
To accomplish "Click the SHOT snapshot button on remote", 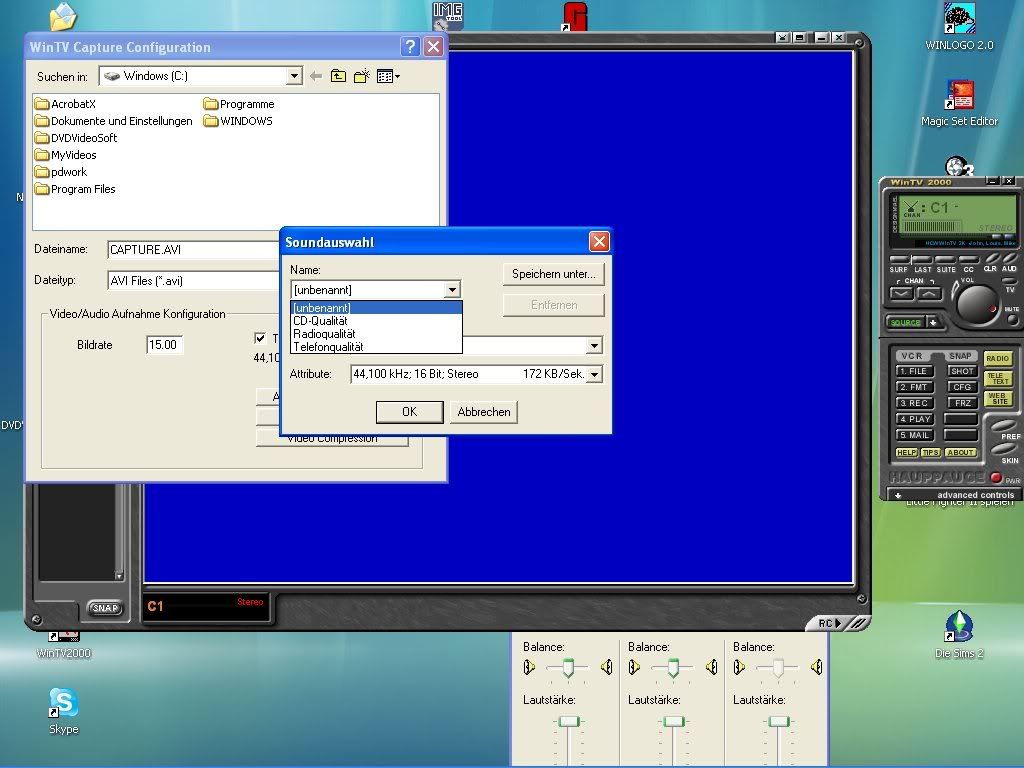I will pos(963,371).
